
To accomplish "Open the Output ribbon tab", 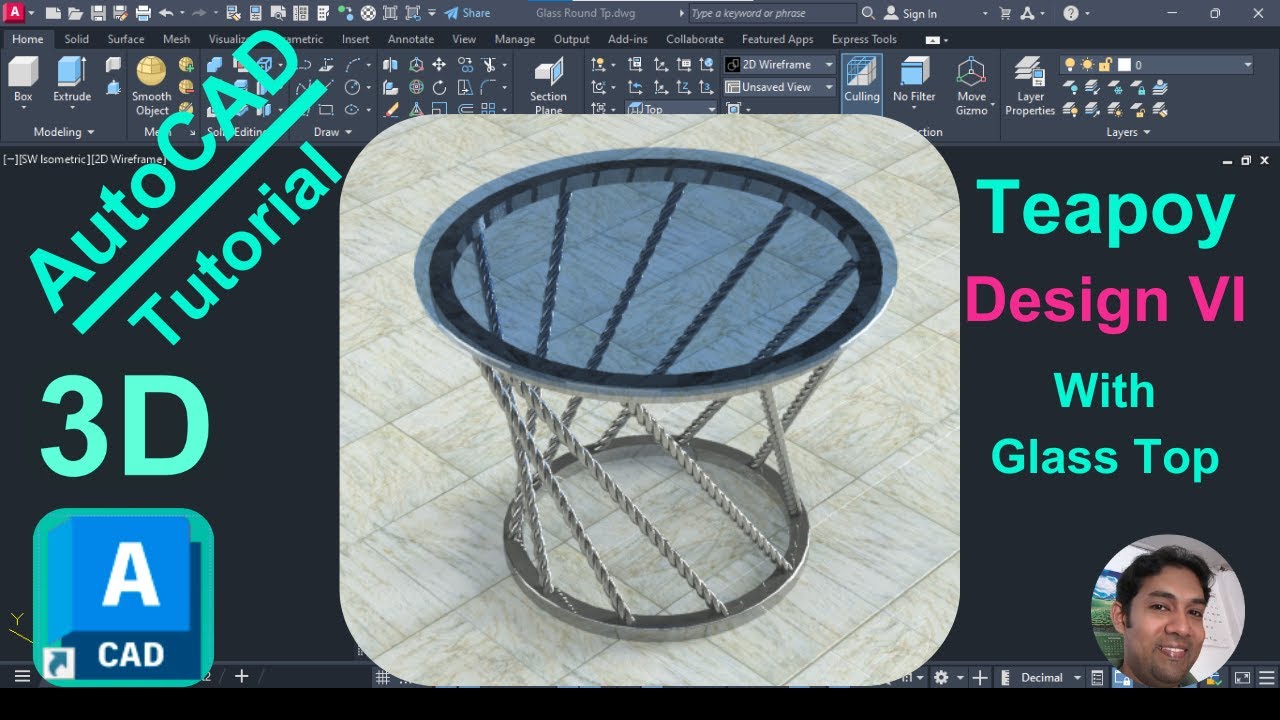I will pyautogui.click(x=571, y=39).
